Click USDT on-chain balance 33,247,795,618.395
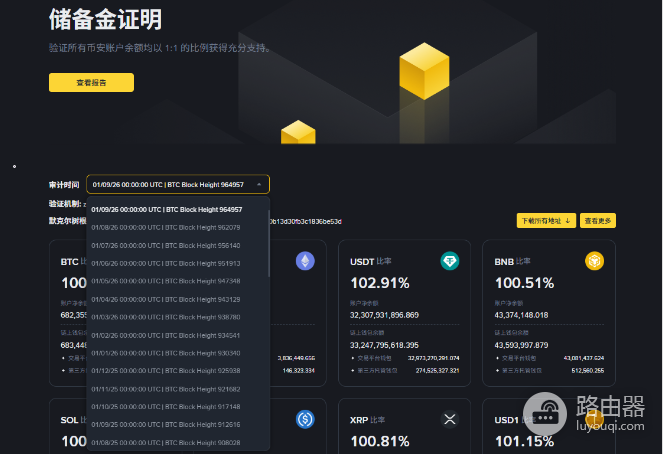 (x=384, y=345)
